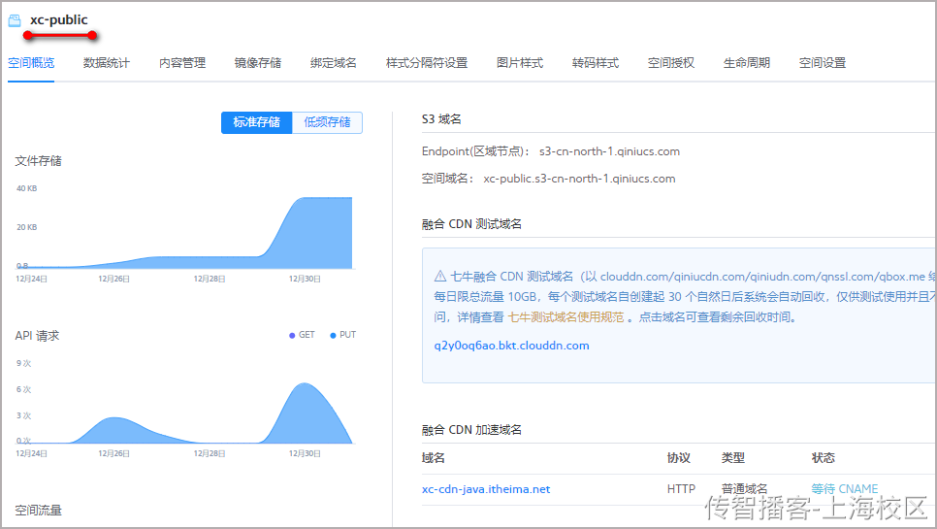Click the 融合 CDN 测试域名 heading
The width and height of the screenshot is (937, 529).
tap(471, 224)
